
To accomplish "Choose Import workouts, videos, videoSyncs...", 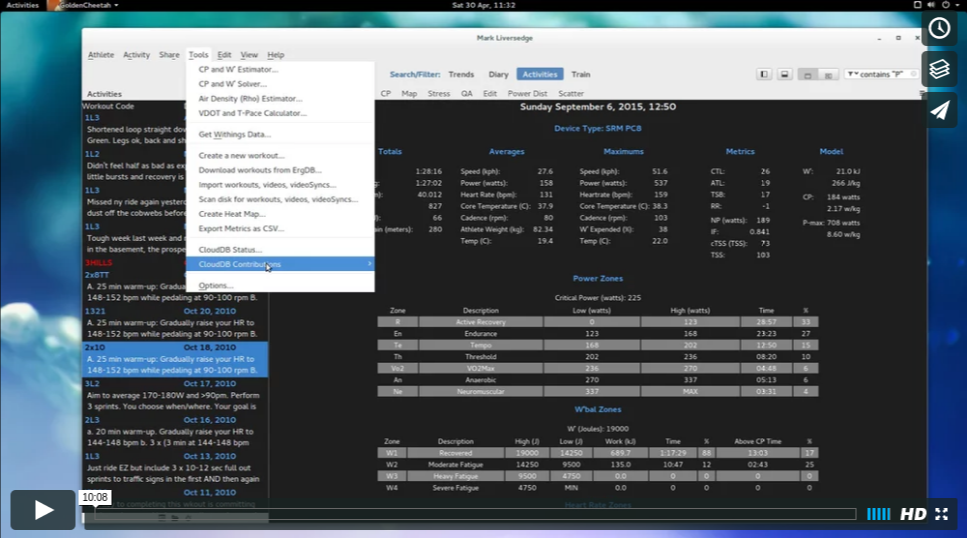I will coord(280,184).
